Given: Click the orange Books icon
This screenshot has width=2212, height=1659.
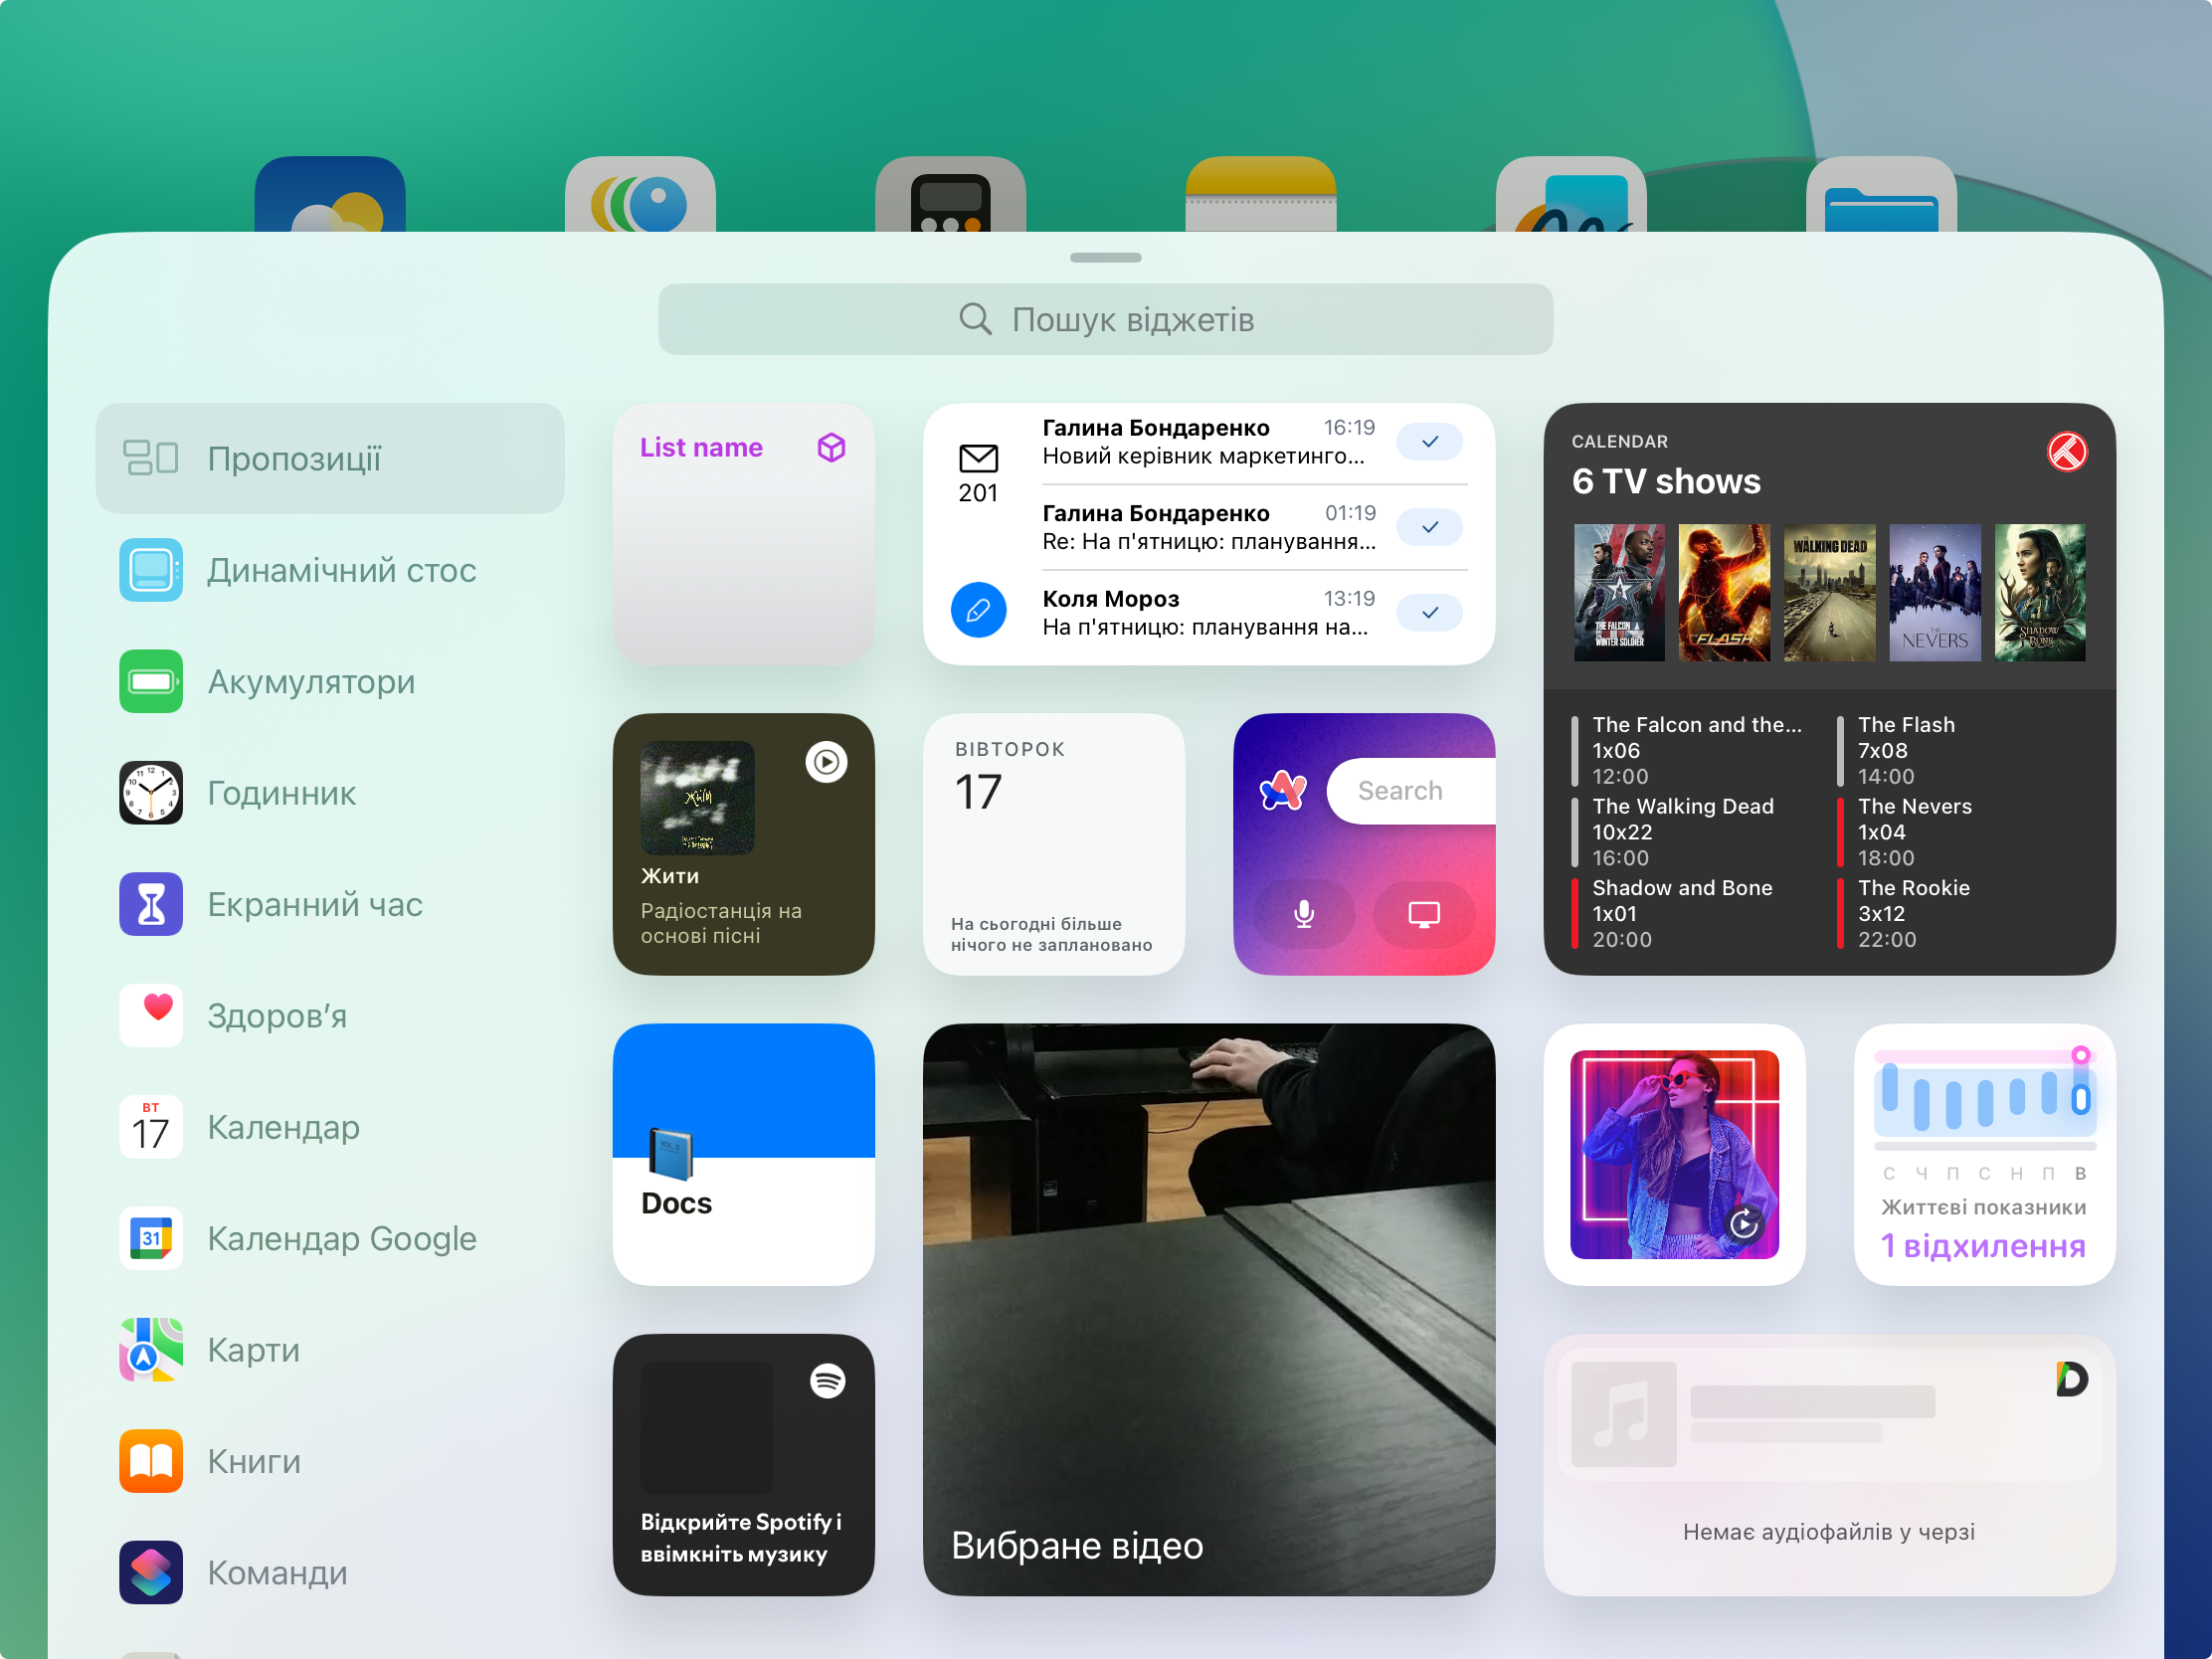Looking at the screenshot, I should tap(151, 1461).
